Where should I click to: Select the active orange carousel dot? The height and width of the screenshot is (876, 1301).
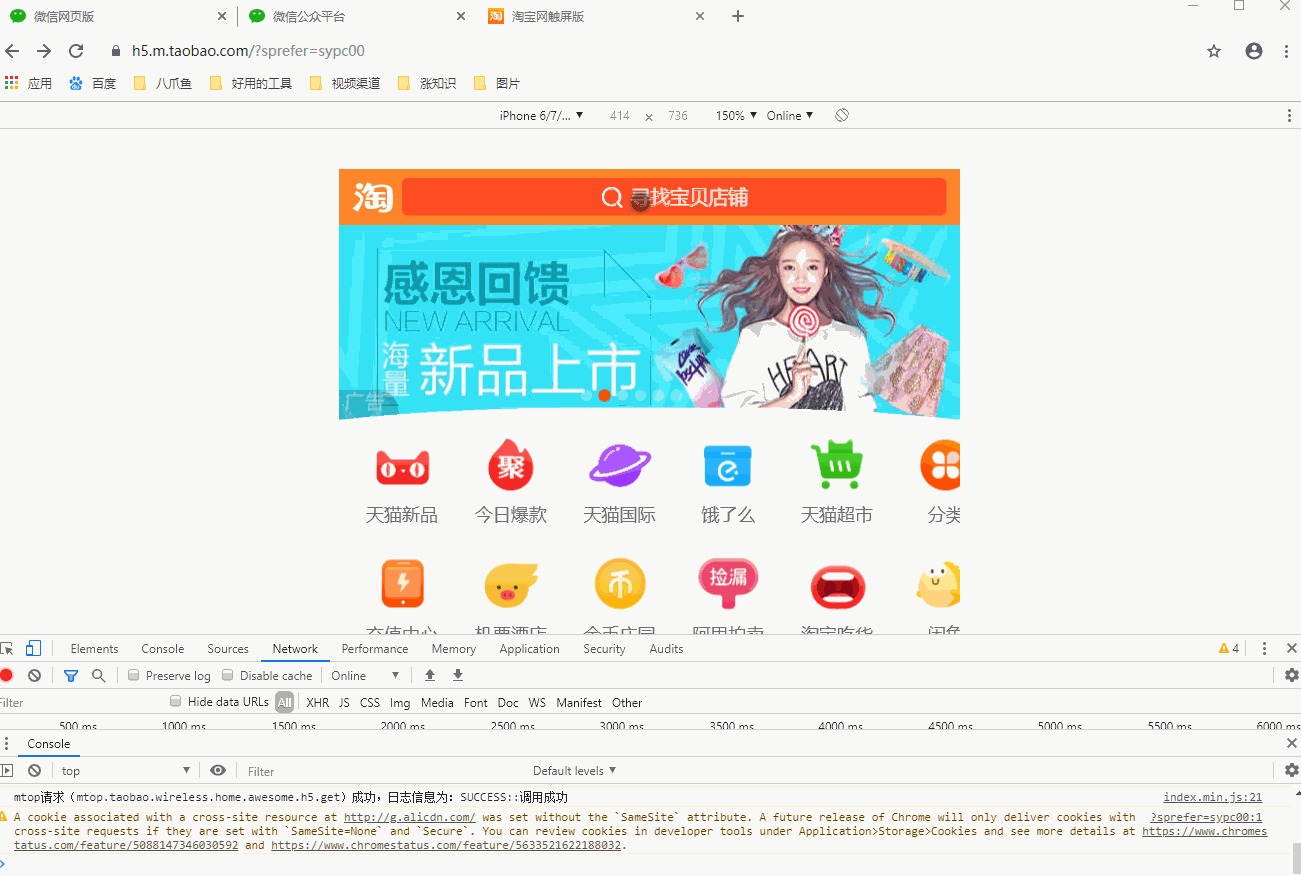[x=604, y=395]
